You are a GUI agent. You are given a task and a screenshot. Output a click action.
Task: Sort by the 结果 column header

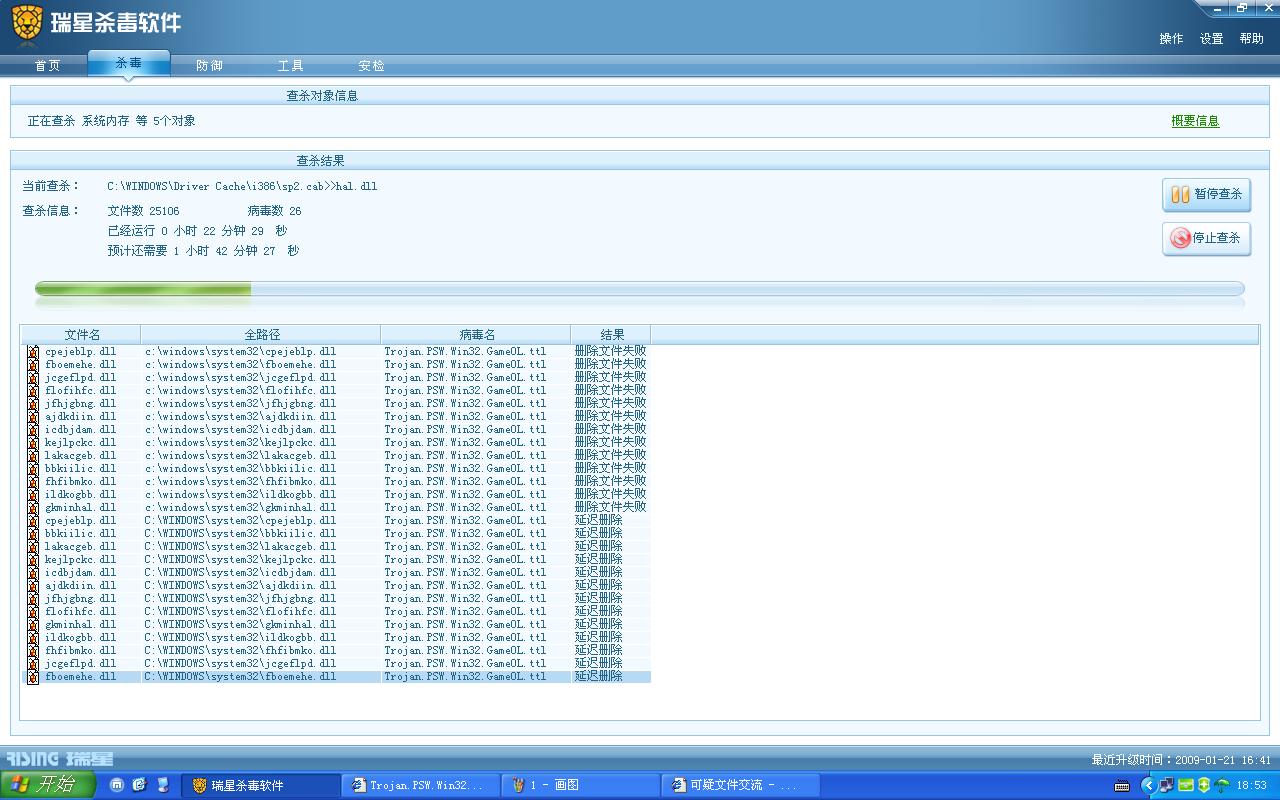(611, 335)
